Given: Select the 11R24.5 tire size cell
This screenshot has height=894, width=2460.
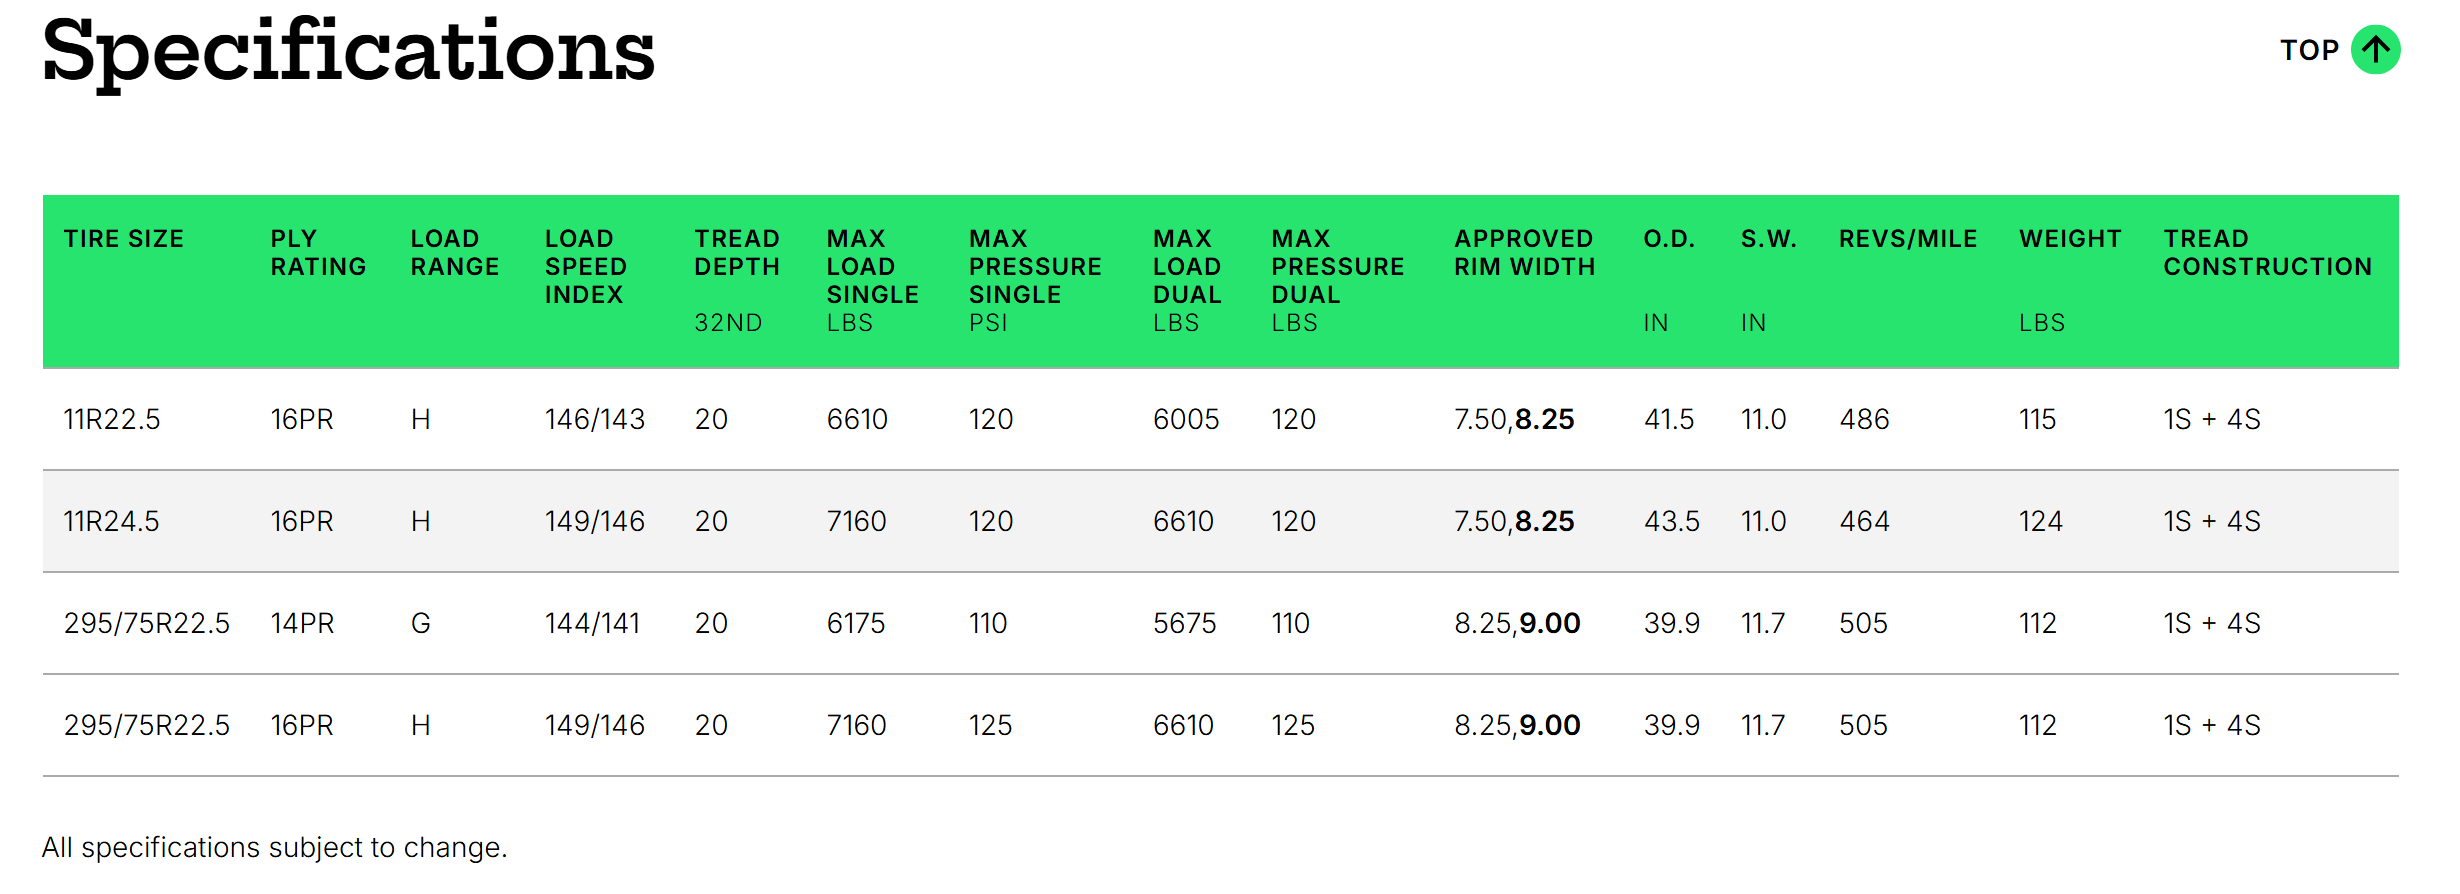Looking at the screenshot, I should click(x=112, y=521).
